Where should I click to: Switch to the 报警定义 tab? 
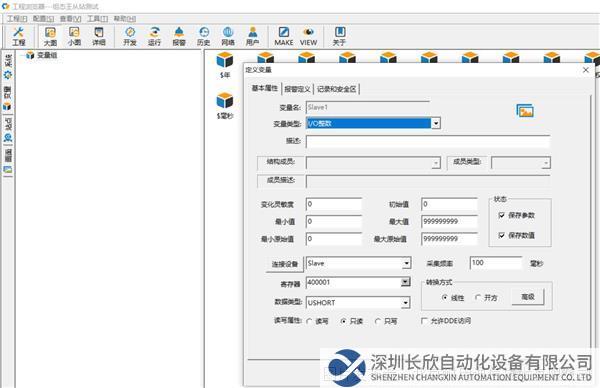click(297, 89)
